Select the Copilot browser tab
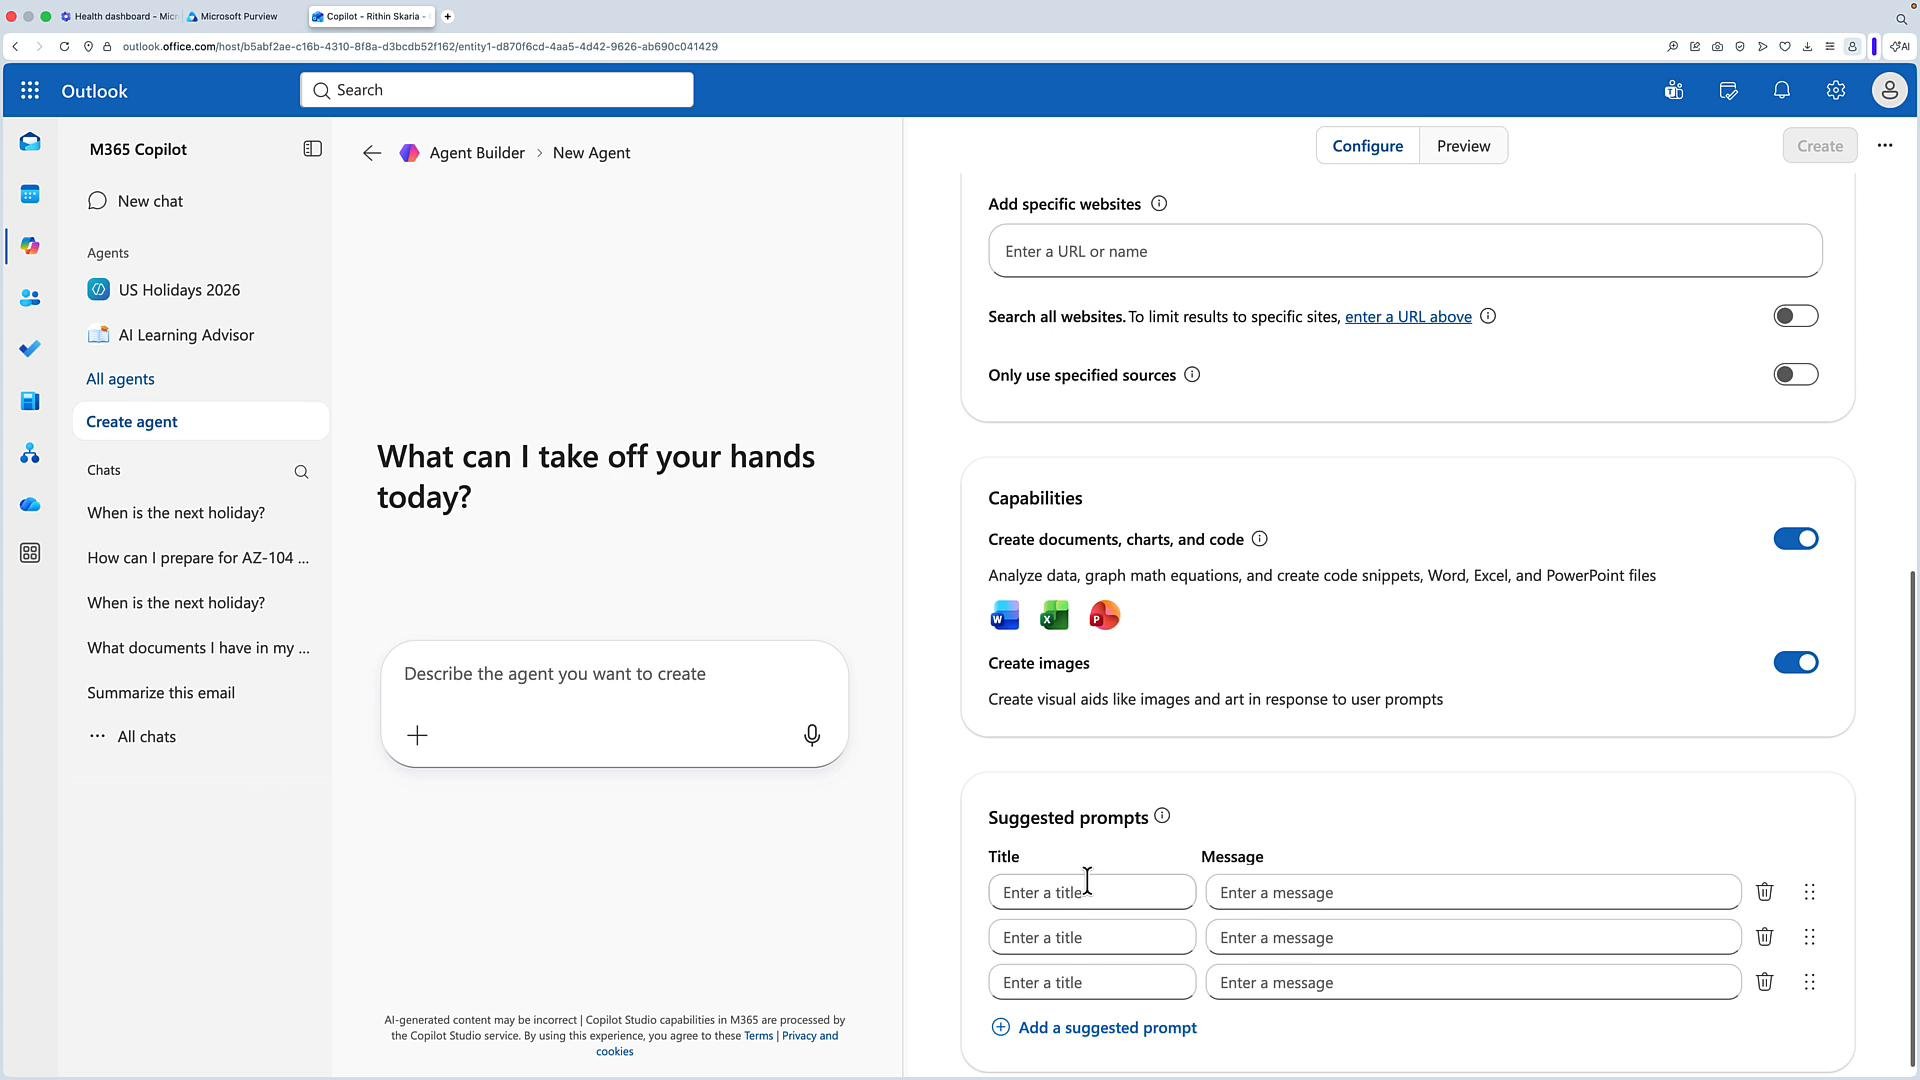 pyautogui.click(x=371, y=16)
